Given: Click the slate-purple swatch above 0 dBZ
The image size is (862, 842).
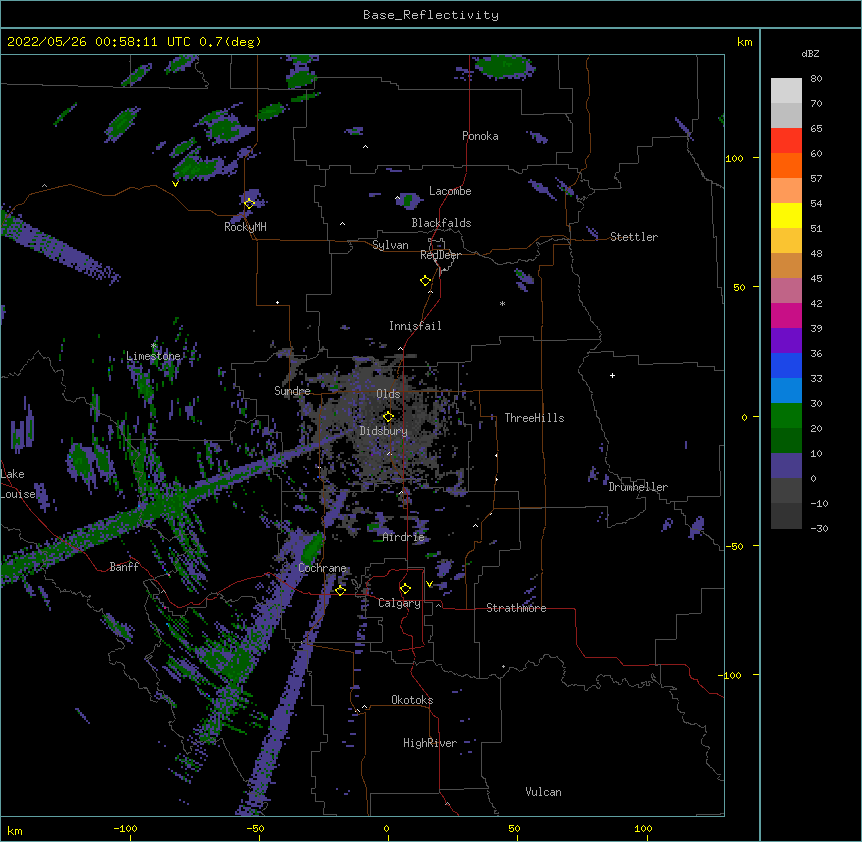Looking at the screenshot, I should 786,466.
